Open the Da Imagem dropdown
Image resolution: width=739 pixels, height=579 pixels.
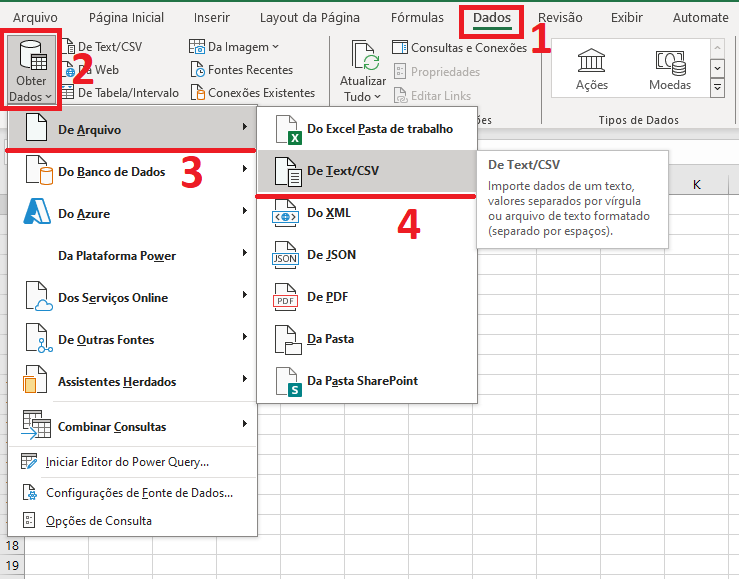pyautogui.click(x=236, y=46)
